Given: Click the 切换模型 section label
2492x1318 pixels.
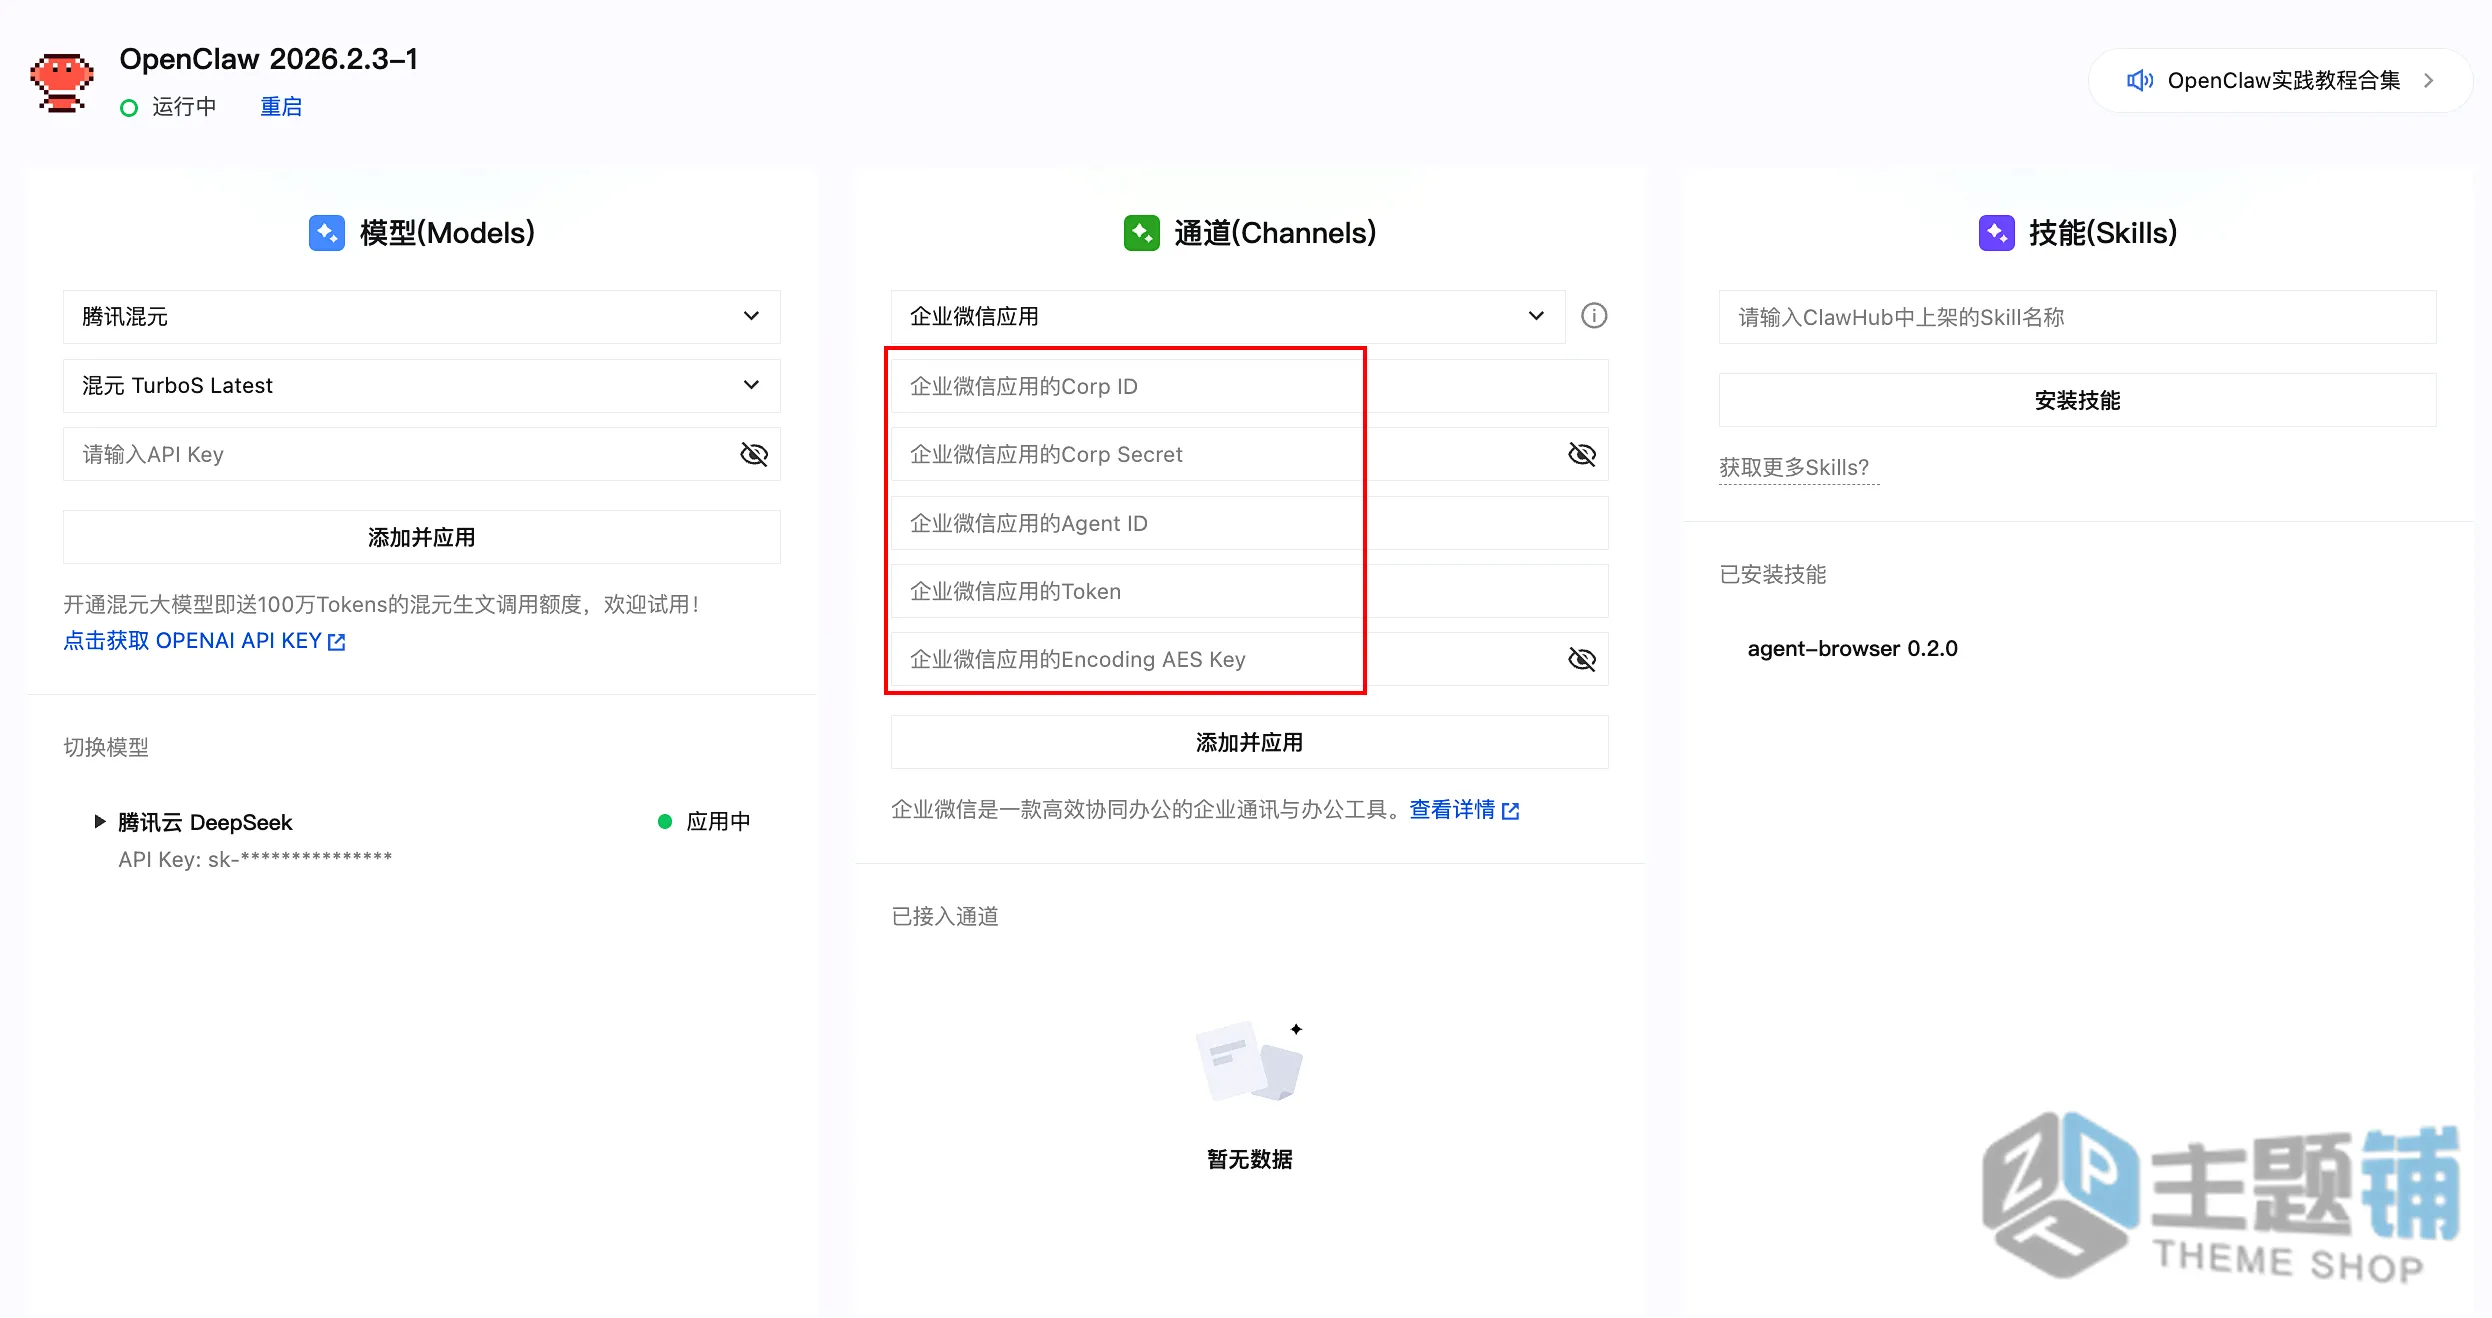Looking at the screenshot, I should pos(106,748).
